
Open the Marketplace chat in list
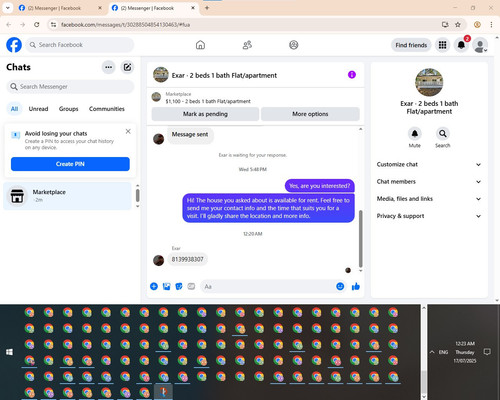pyautogui.click(x=68, y=196)
